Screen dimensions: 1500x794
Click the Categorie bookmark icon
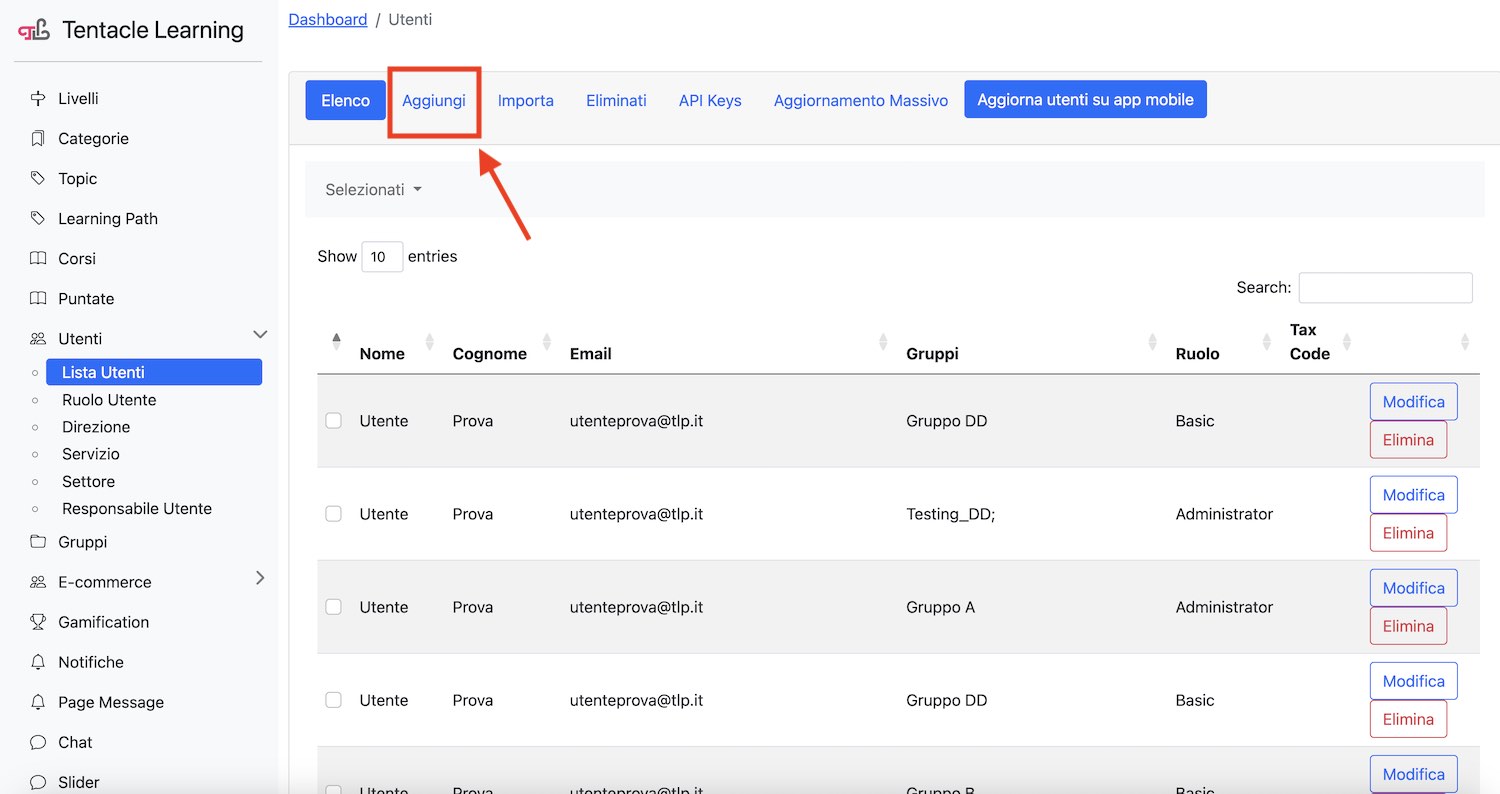coord(38,138)
